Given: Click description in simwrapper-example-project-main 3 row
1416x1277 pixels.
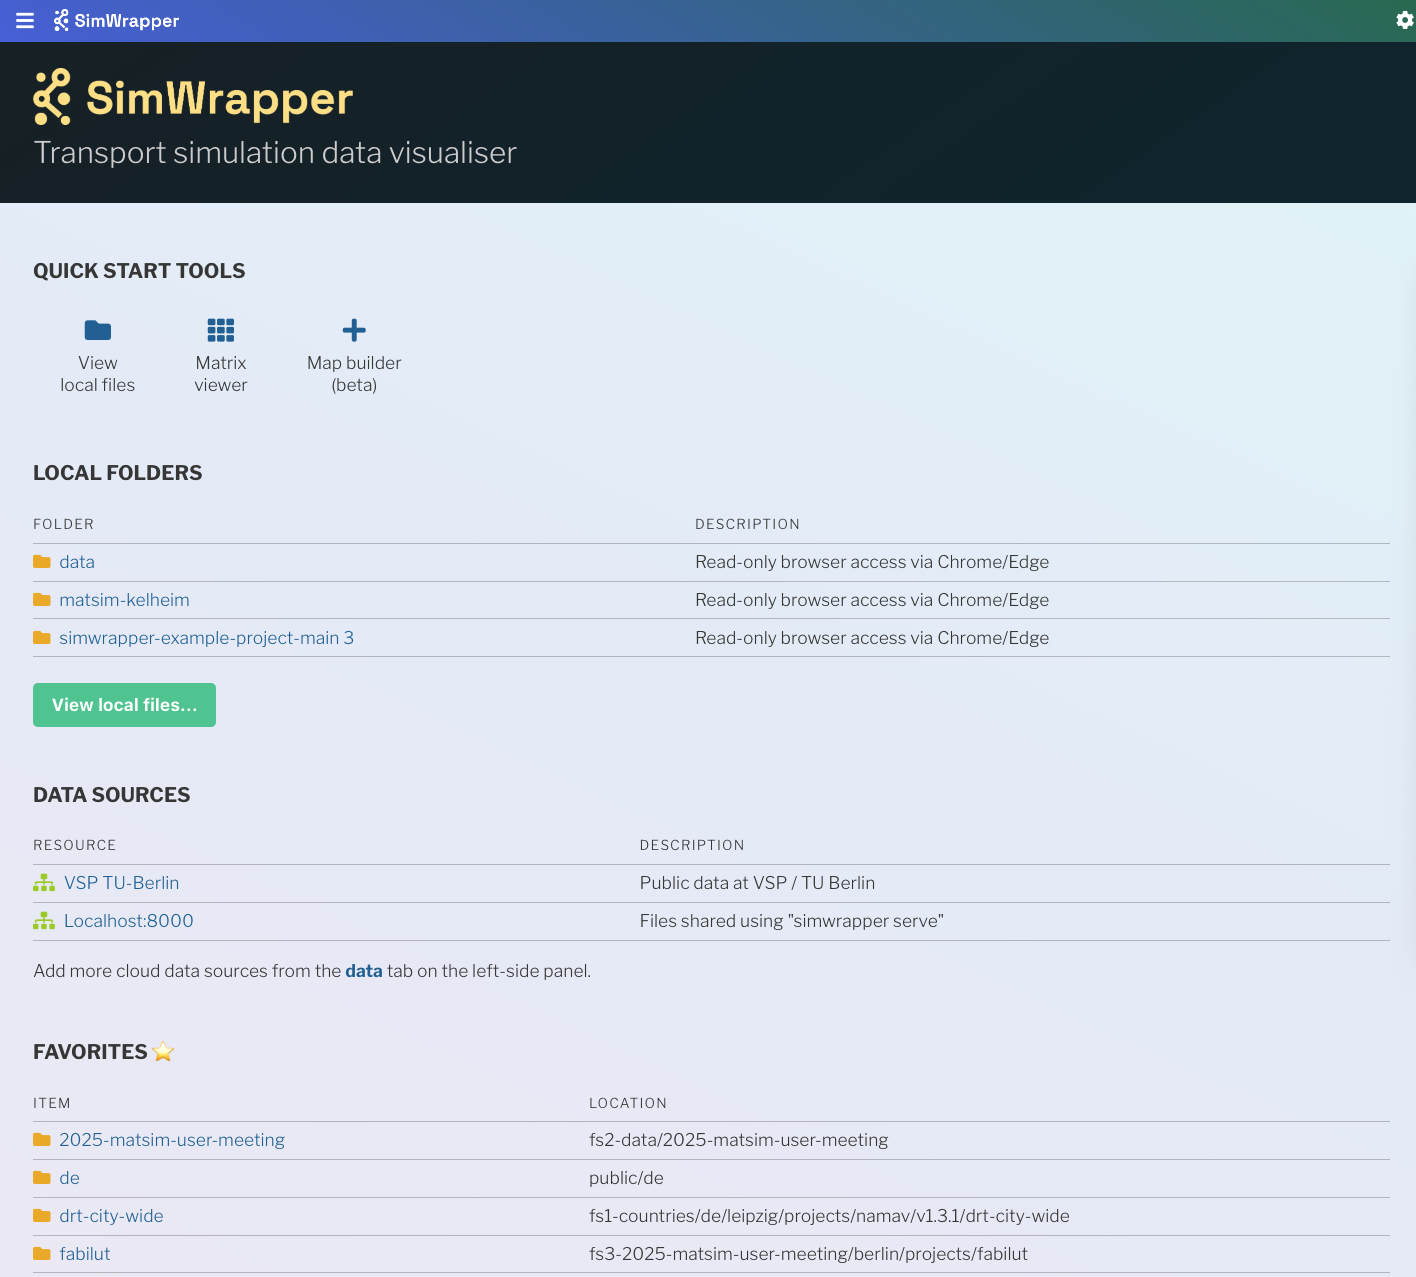Looking at the screenshot, I should 872,638.
